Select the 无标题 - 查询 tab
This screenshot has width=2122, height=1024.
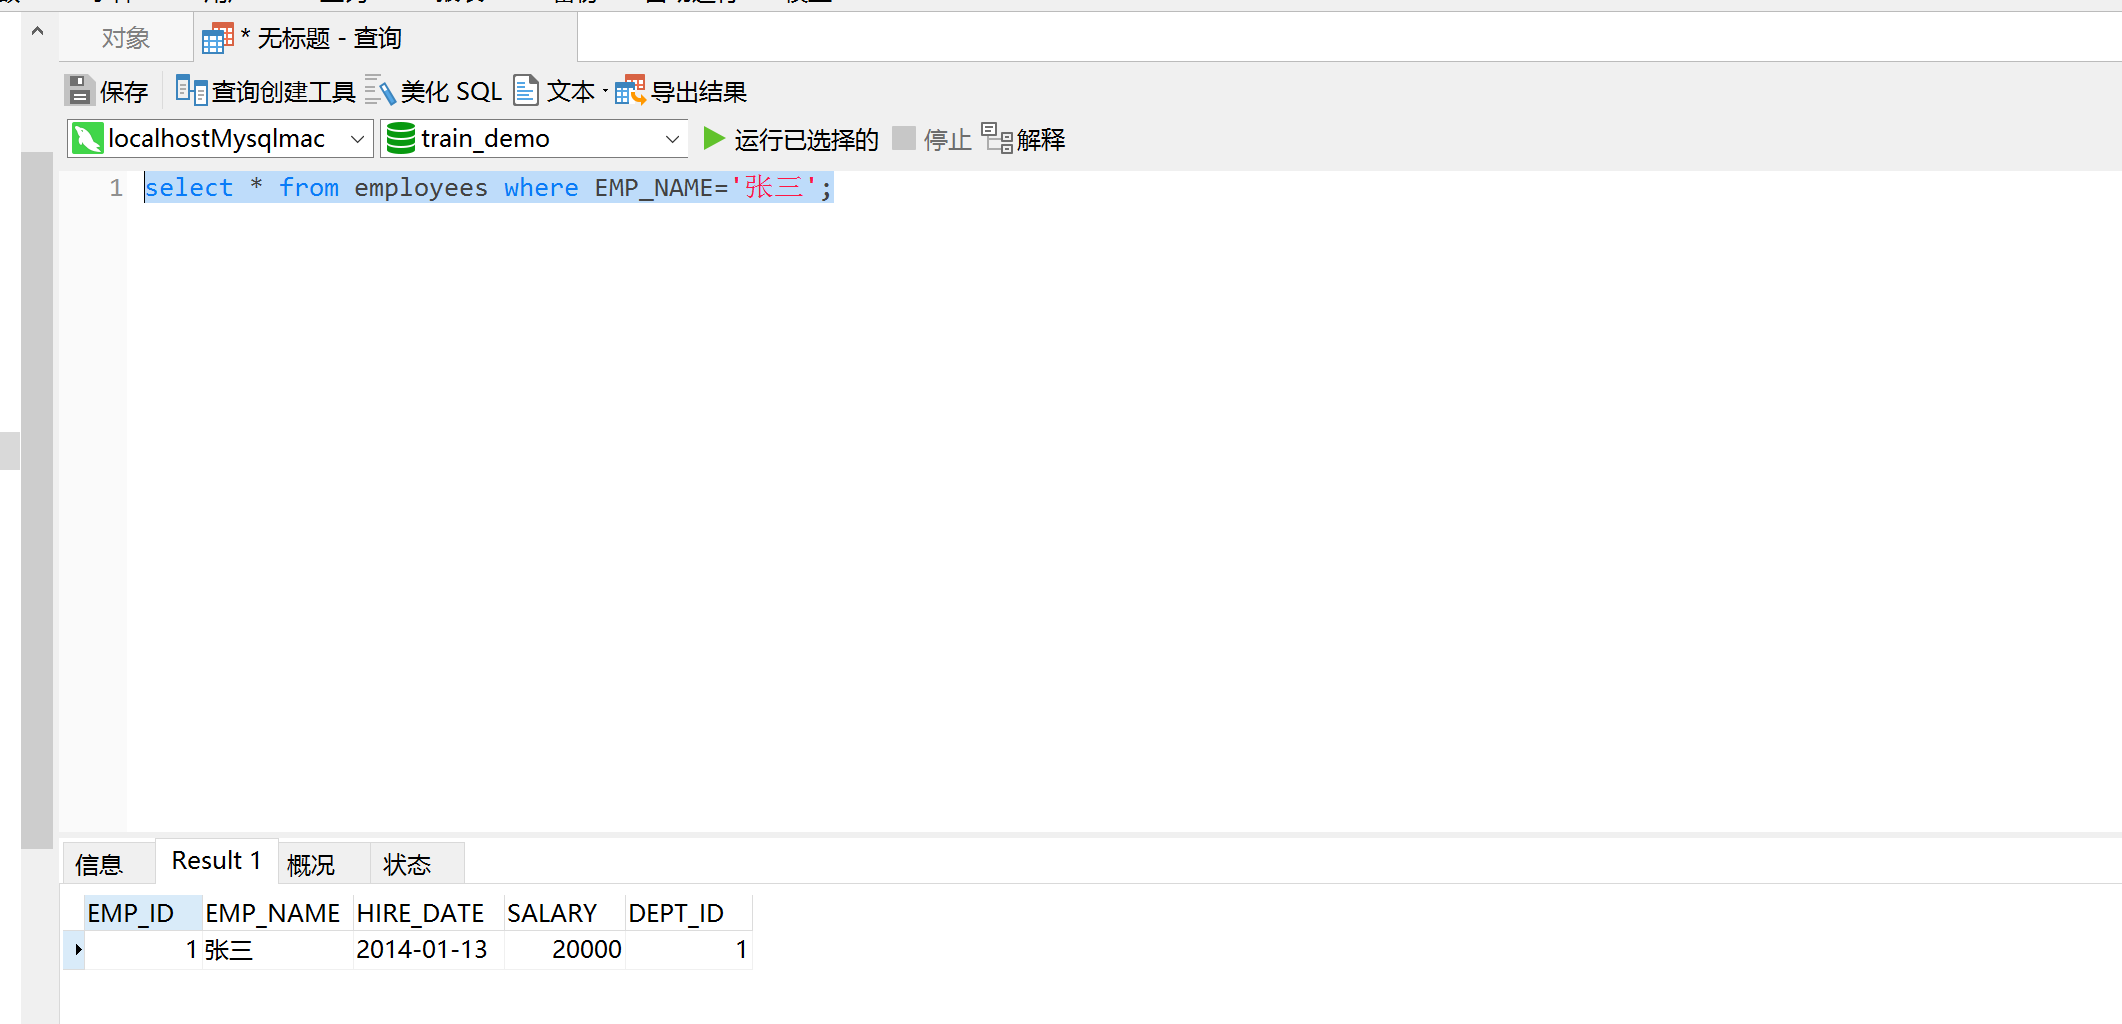[385, 38]
